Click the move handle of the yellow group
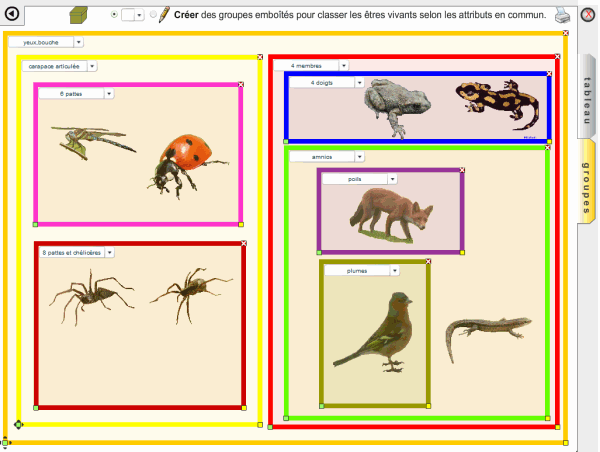600x452 pixels. point(18,424)
